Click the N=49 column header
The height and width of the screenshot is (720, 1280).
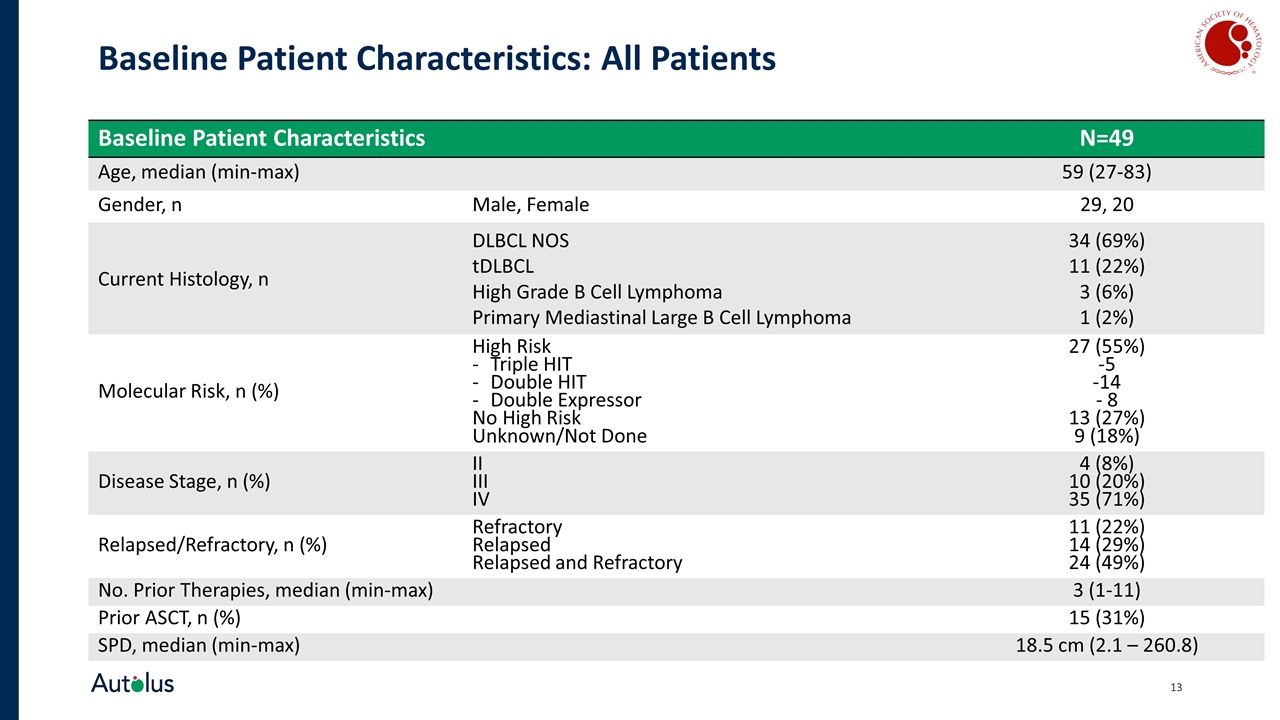(x=1106, y=138)
